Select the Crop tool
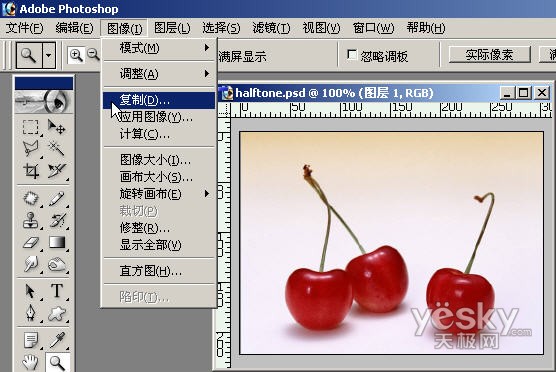The height and width of the screenshot is (372, 556). tap(30, 171)
